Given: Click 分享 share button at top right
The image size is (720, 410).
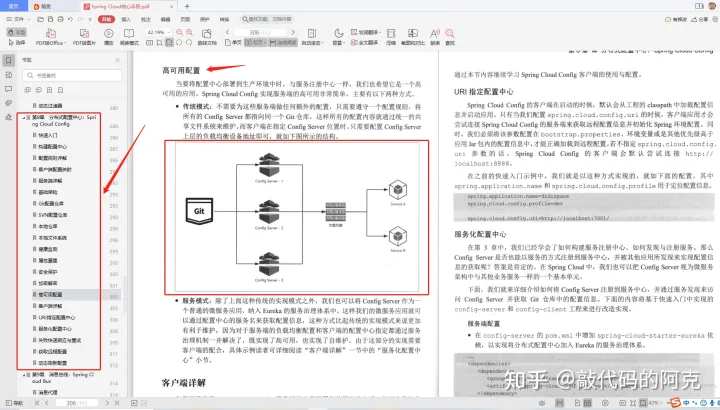Looking at the screenshot, I should [x=700, y=19].
